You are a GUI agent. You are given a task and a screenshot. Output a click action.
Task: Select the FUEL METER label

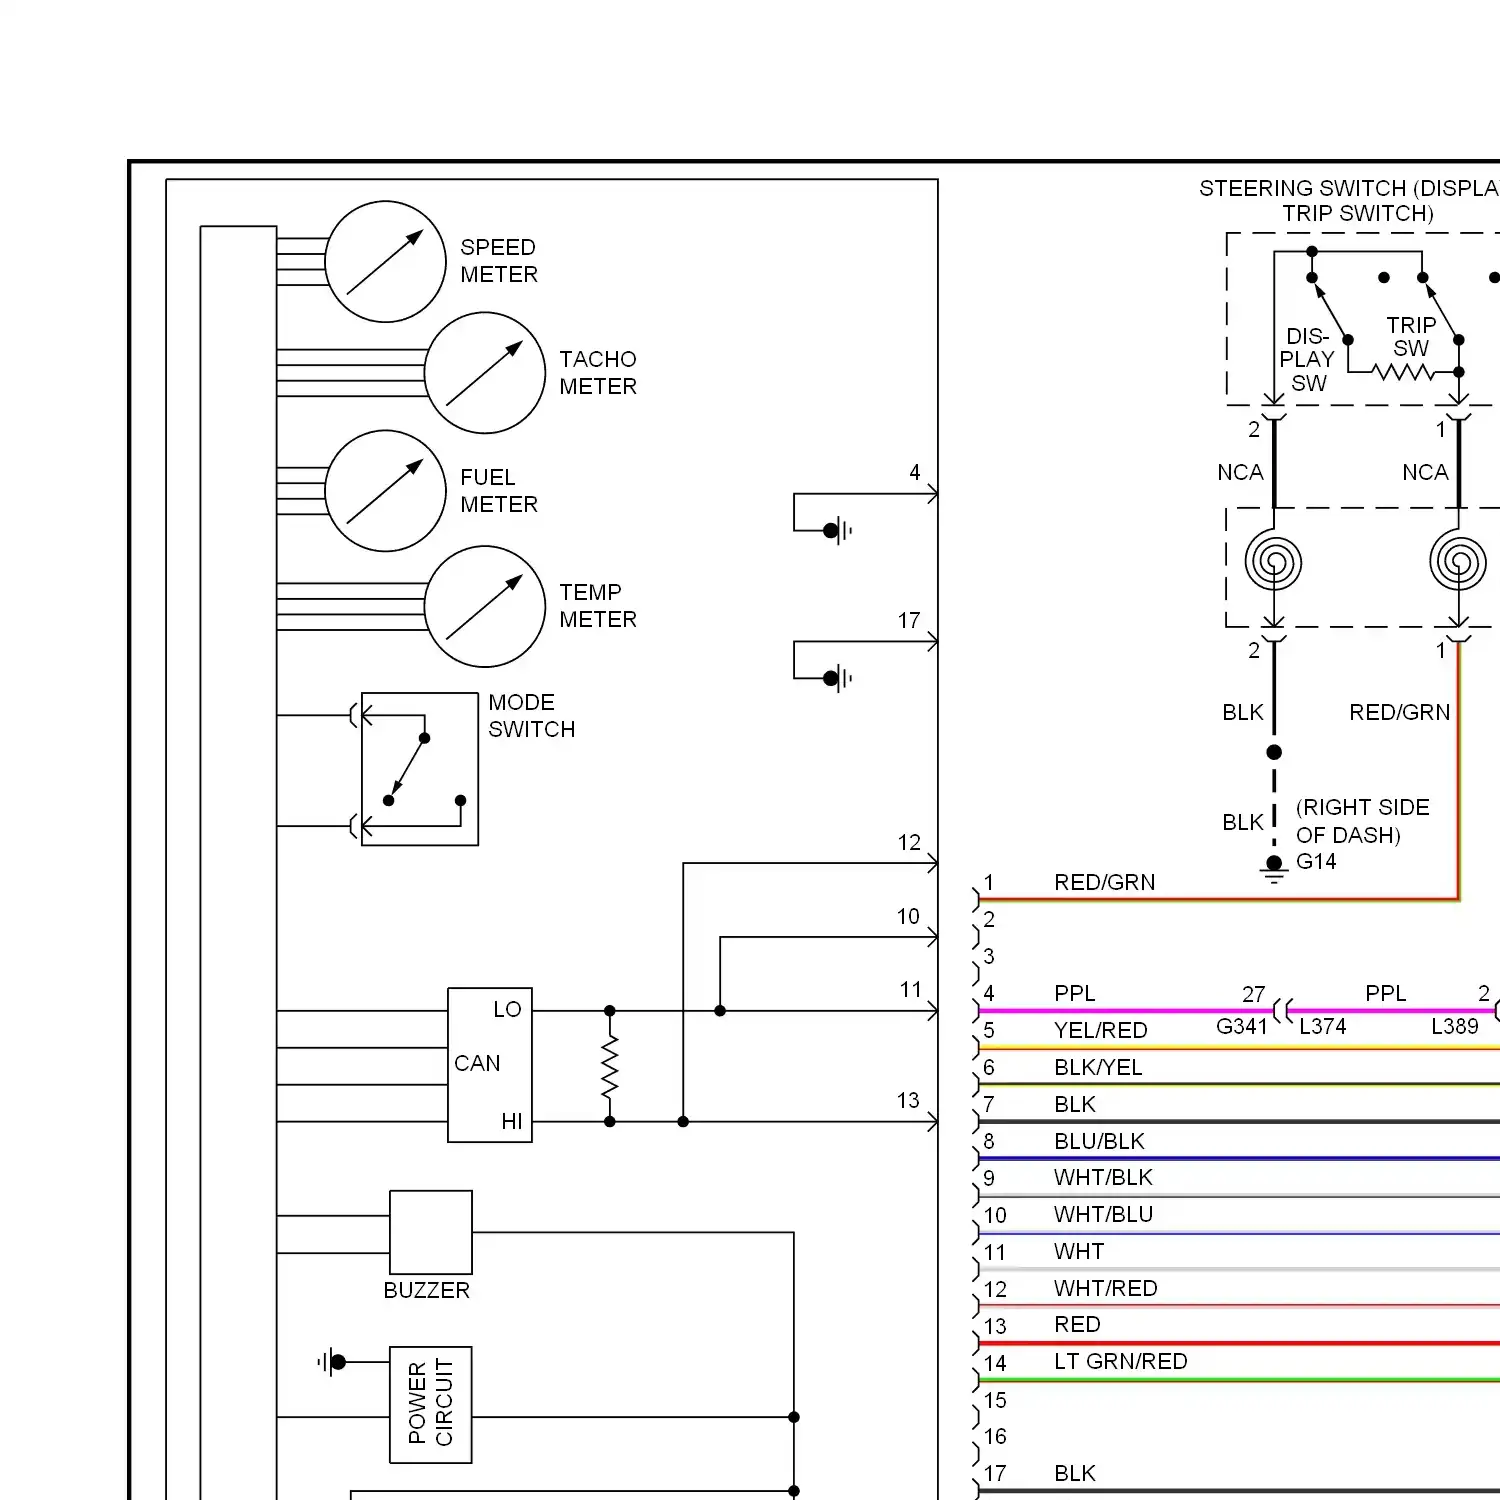(499, 491)
